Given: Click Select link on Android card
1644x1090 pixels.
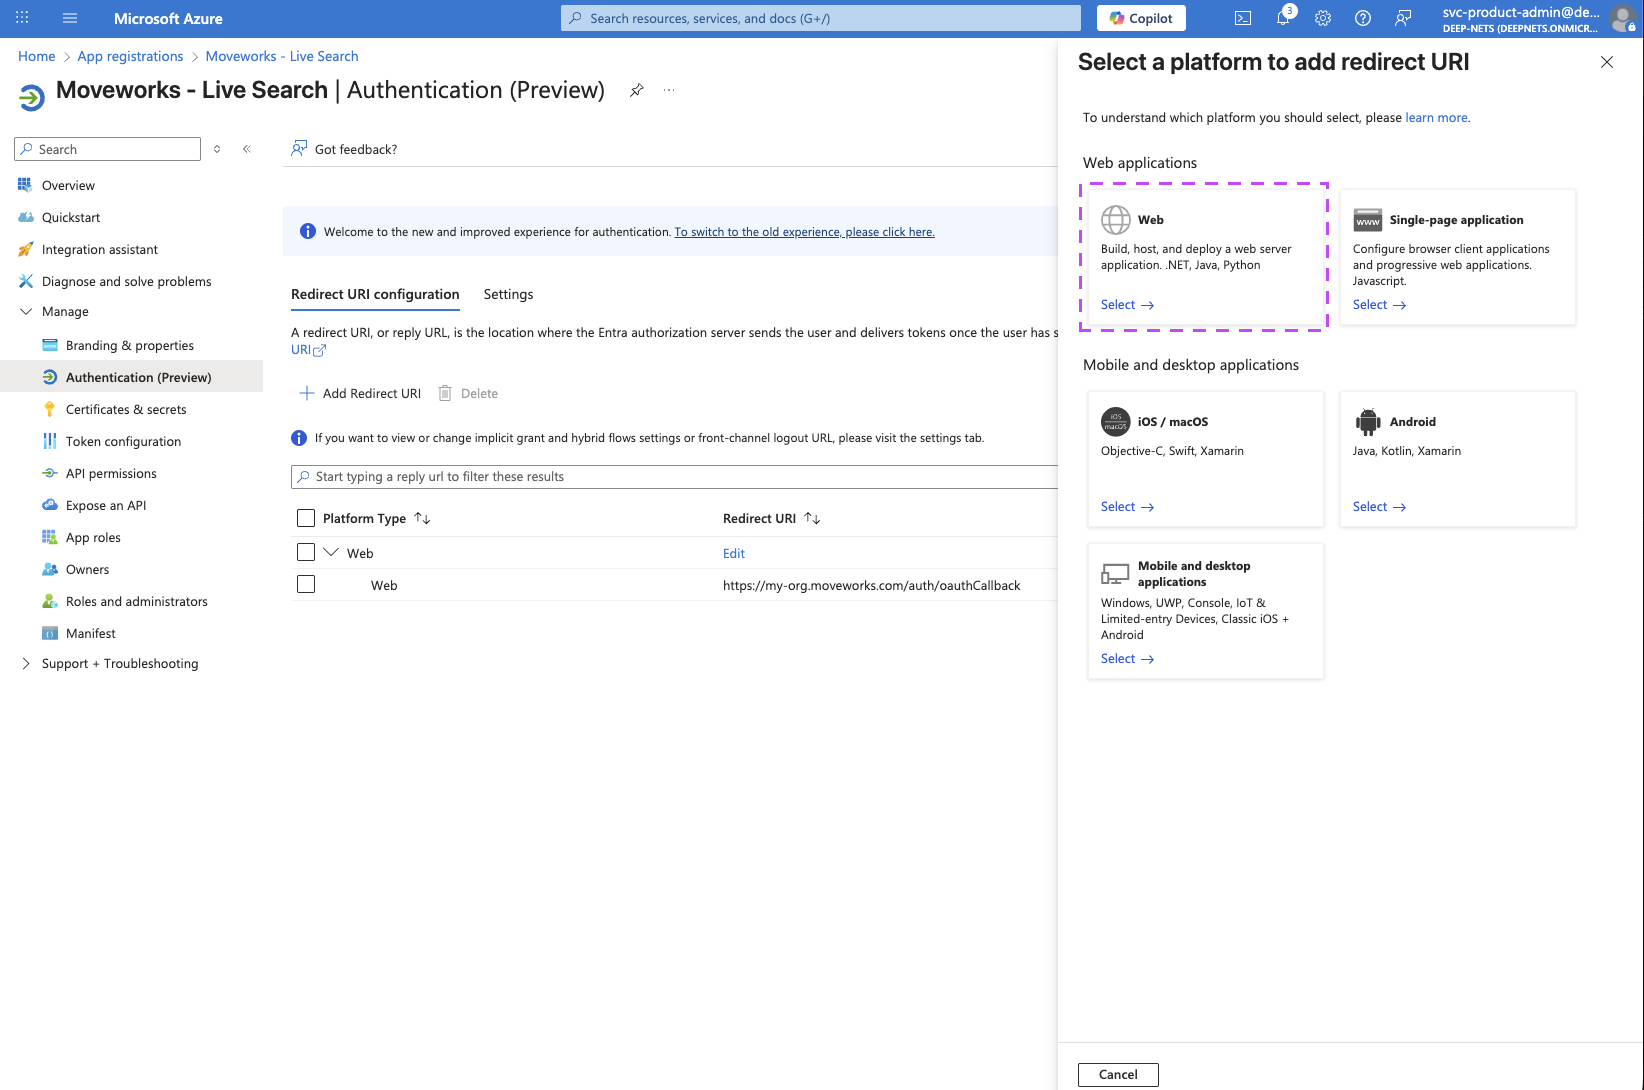Looking at the screenshot, I should (x=1379, y=507).
